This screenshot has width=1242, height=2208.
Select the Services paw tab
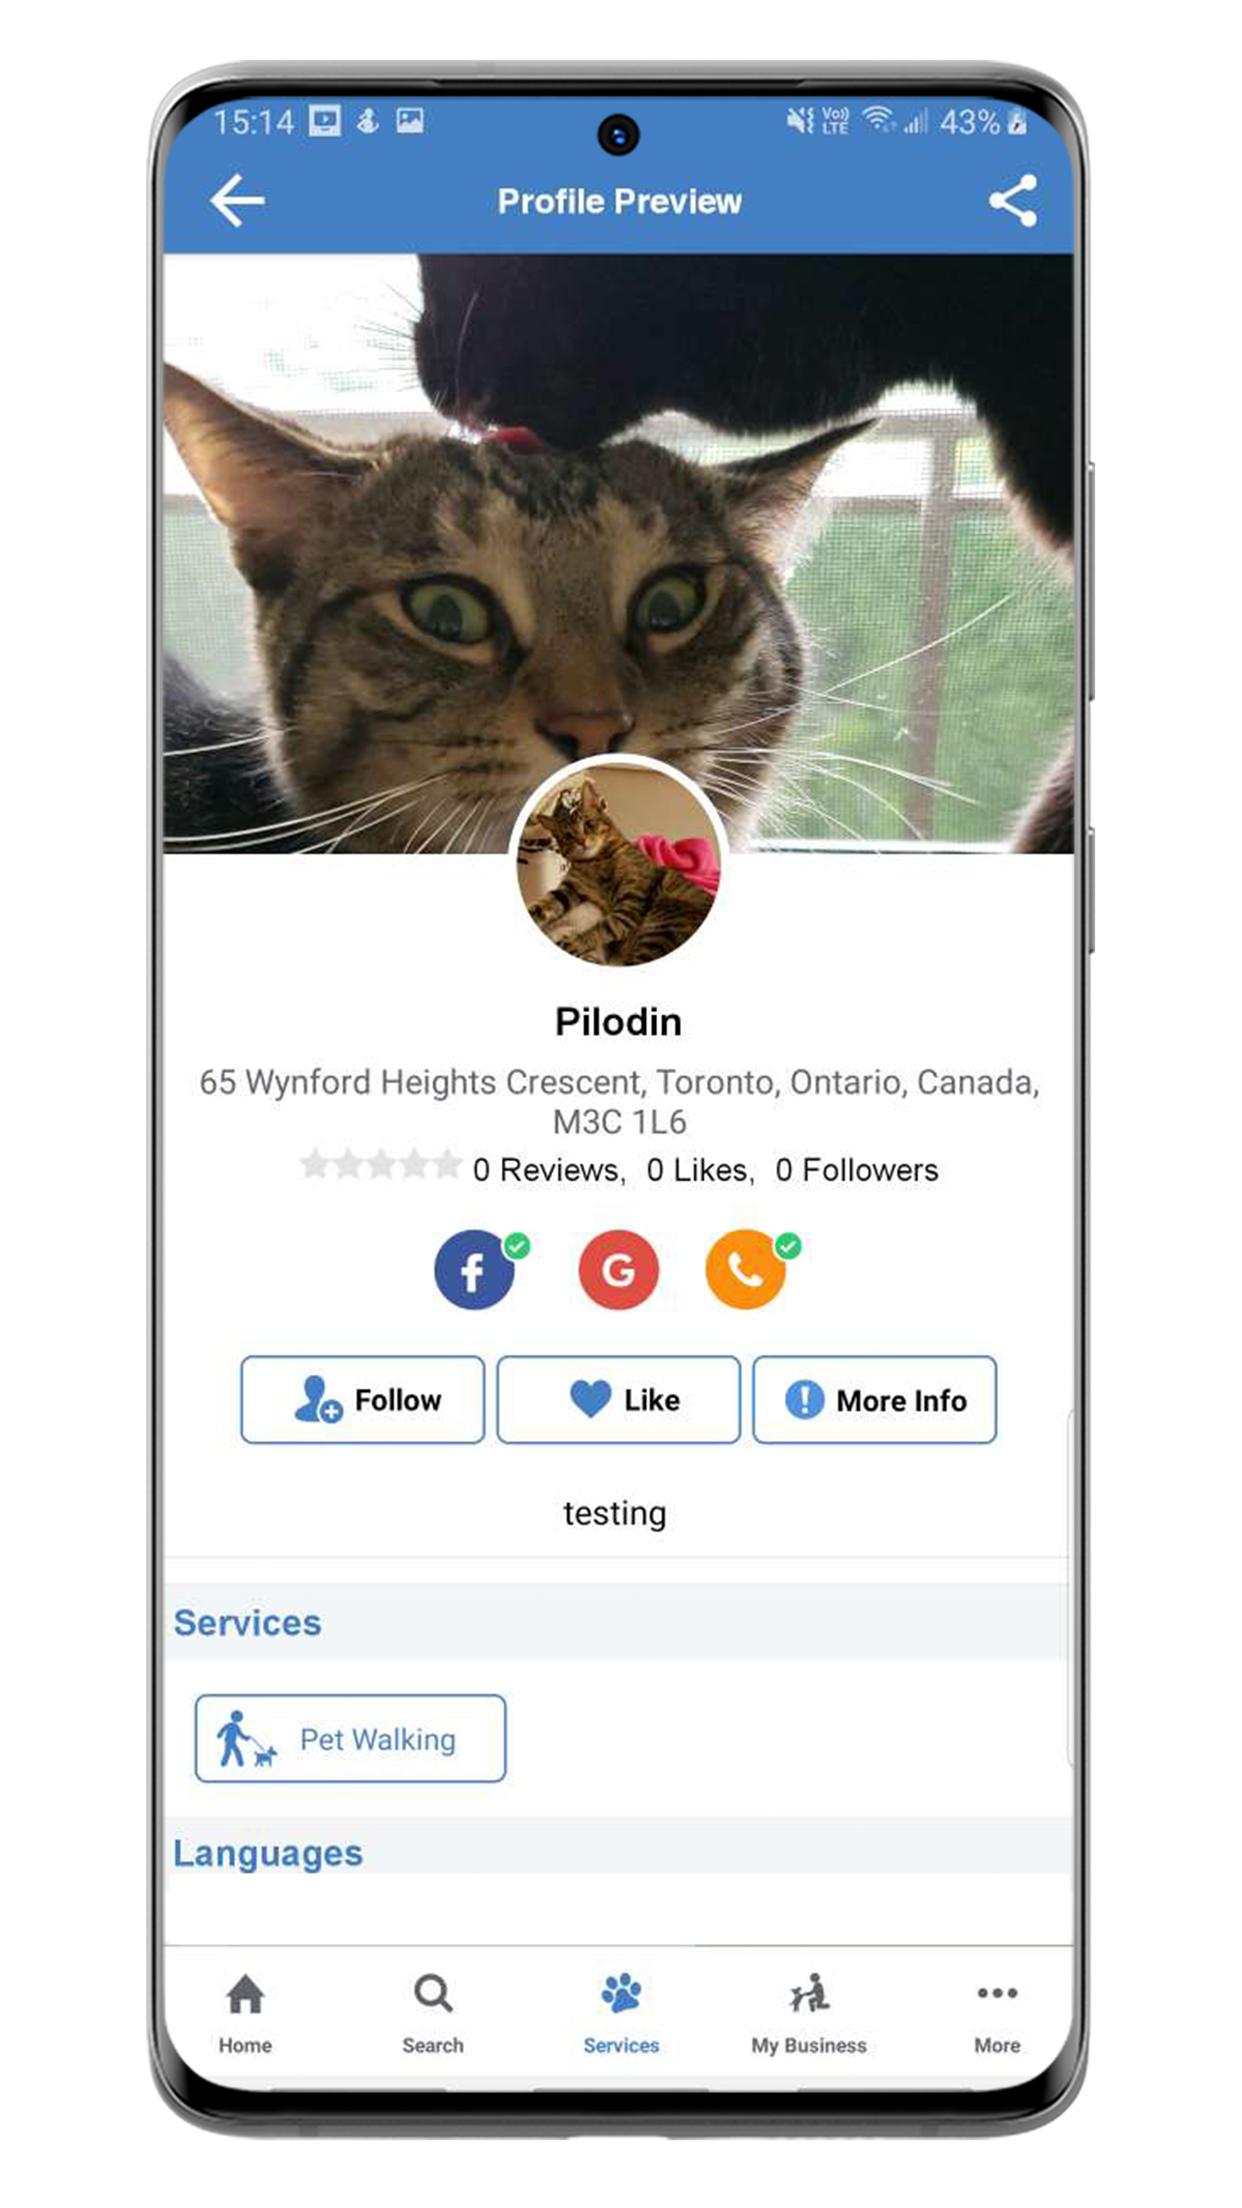(621, 2013)
